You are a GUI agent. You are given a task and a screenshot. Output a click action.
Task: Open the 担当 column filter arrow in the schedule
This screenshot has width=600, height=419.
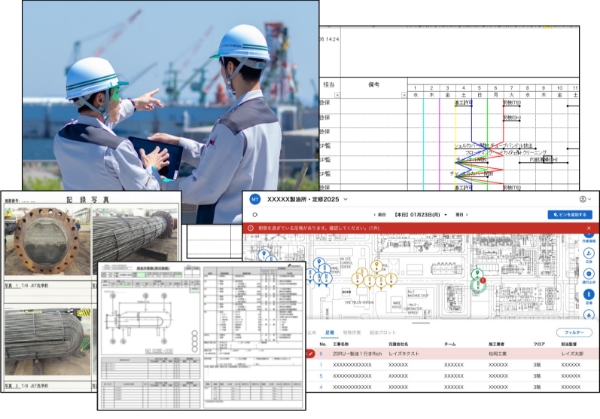[x=337, y=95]
